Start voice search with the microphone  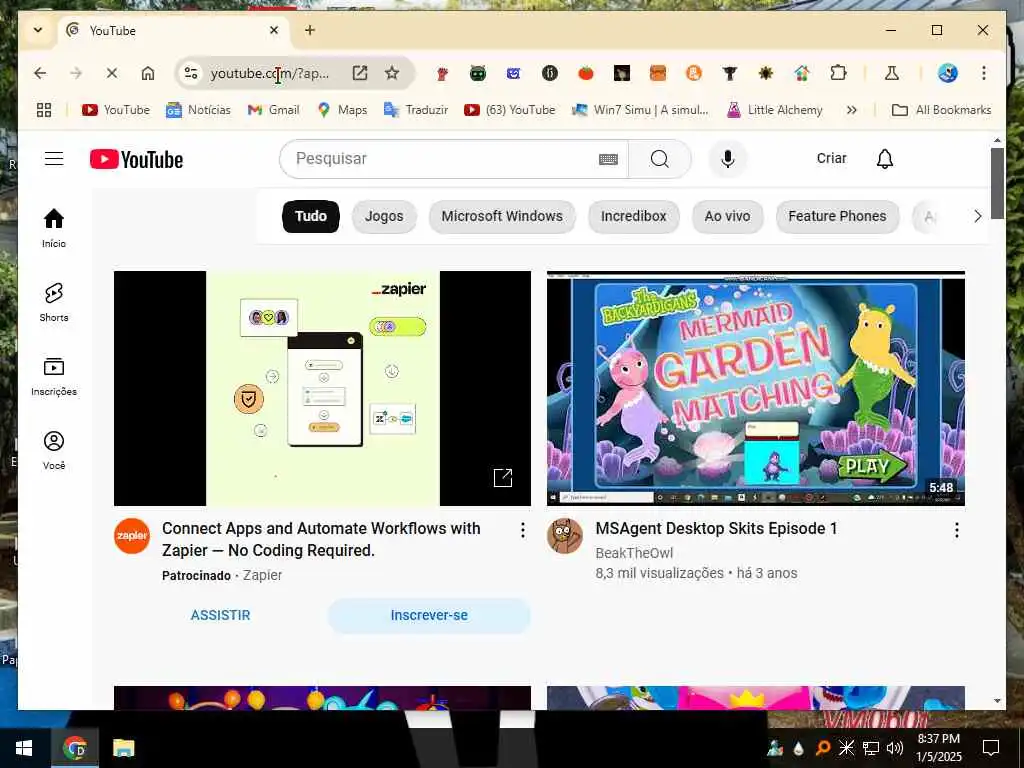point(728,159)
